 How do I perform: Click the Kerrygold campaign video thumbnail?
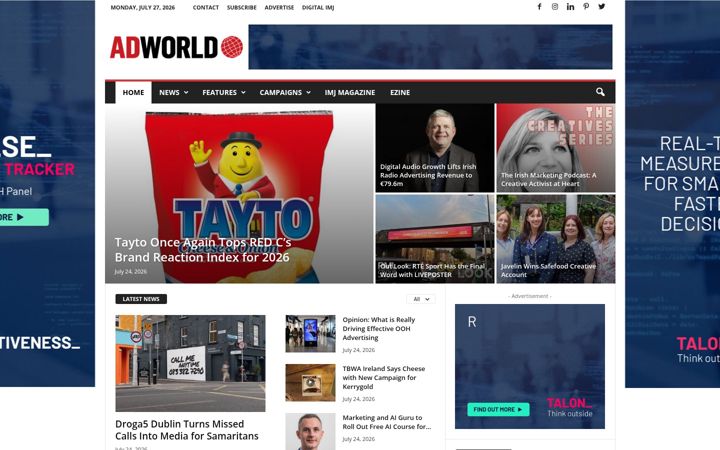click(310, 382)
